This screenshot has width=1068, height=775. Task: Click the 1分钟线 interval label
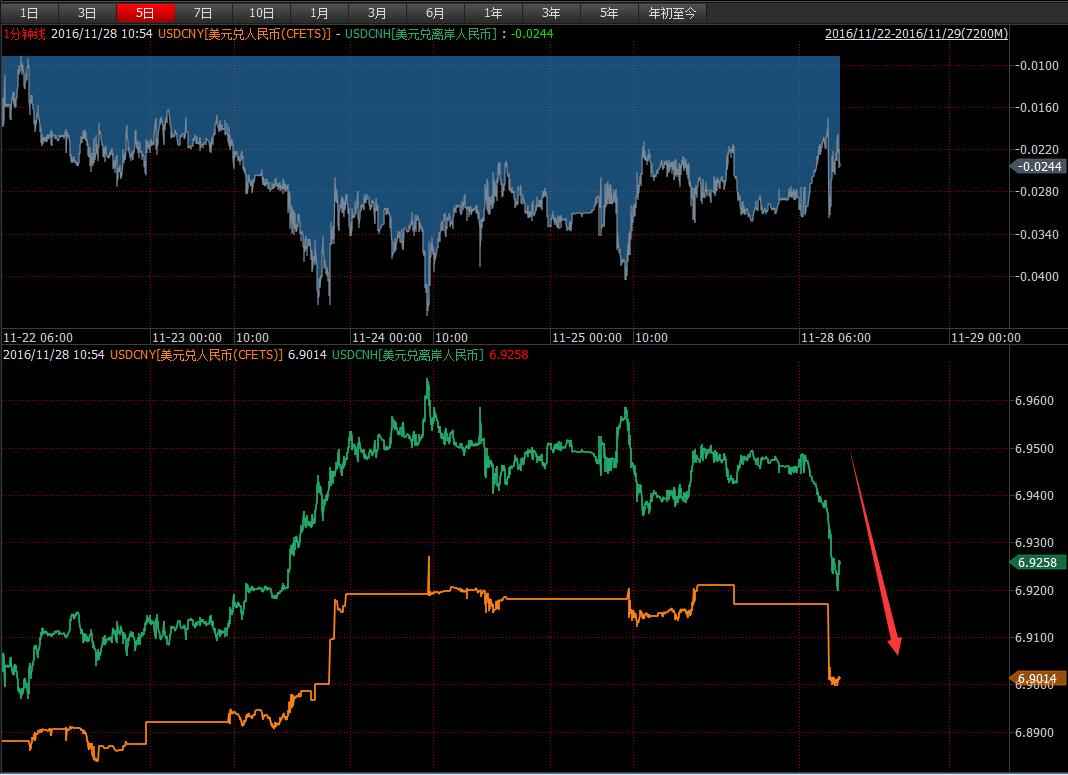tap(24, 34)
